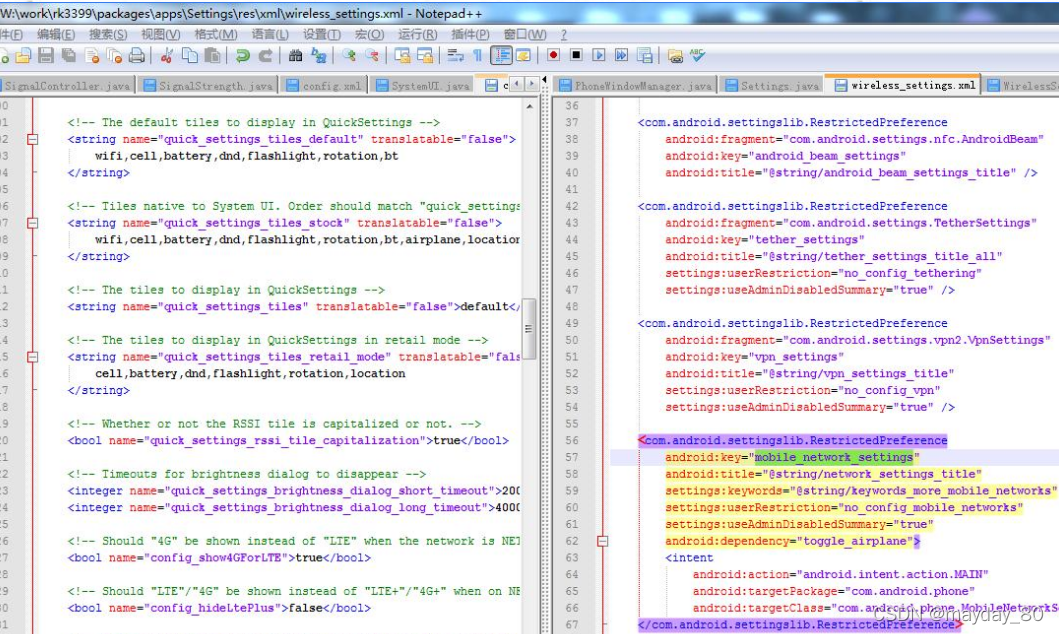1059x634 pixels.
Task: Open the 设置(T) menu
Action: pyautogui.click(x=321, y=34)
